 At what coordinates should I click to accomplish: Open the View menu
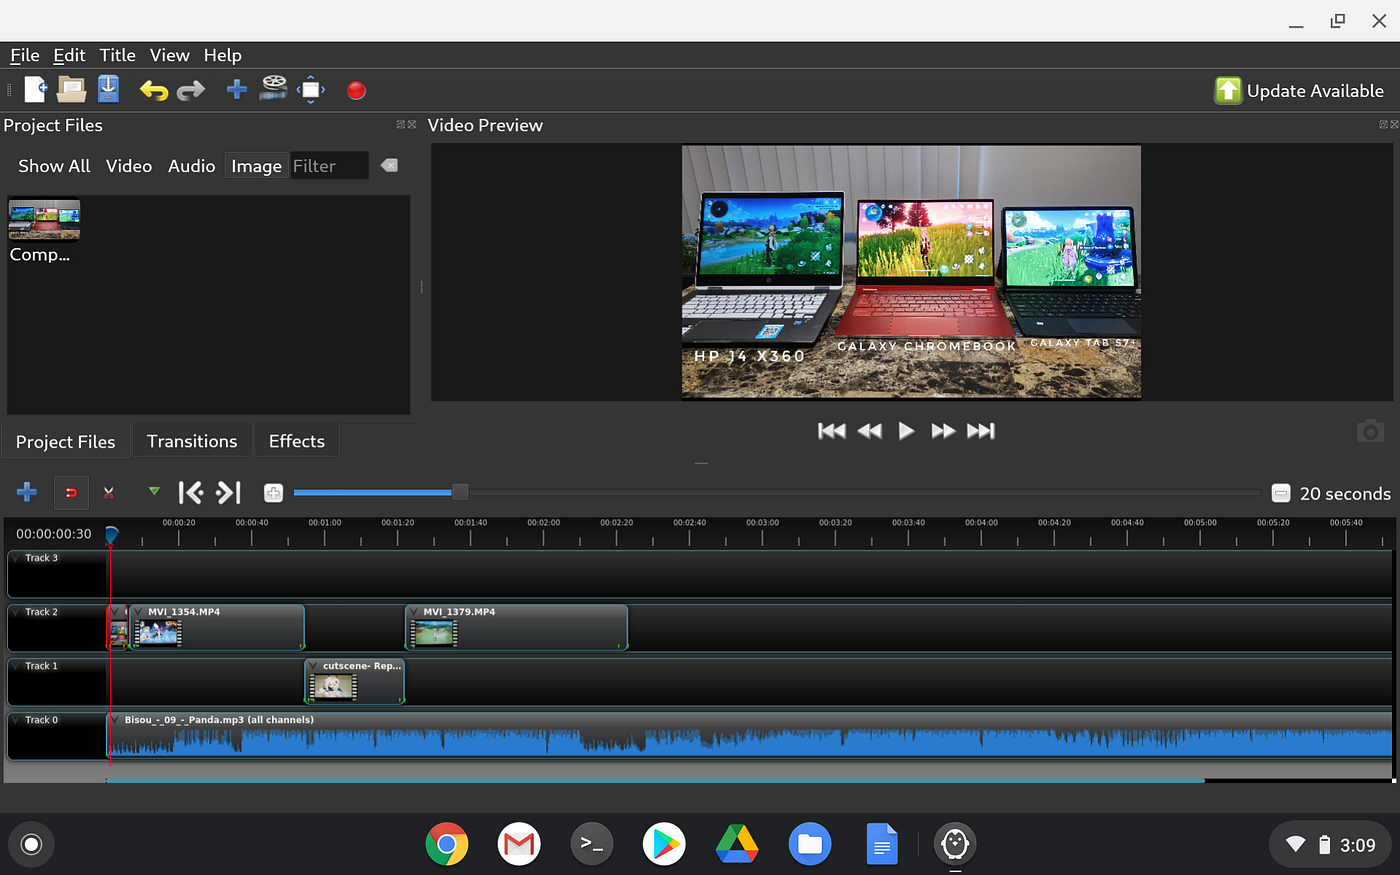[169, 55]
